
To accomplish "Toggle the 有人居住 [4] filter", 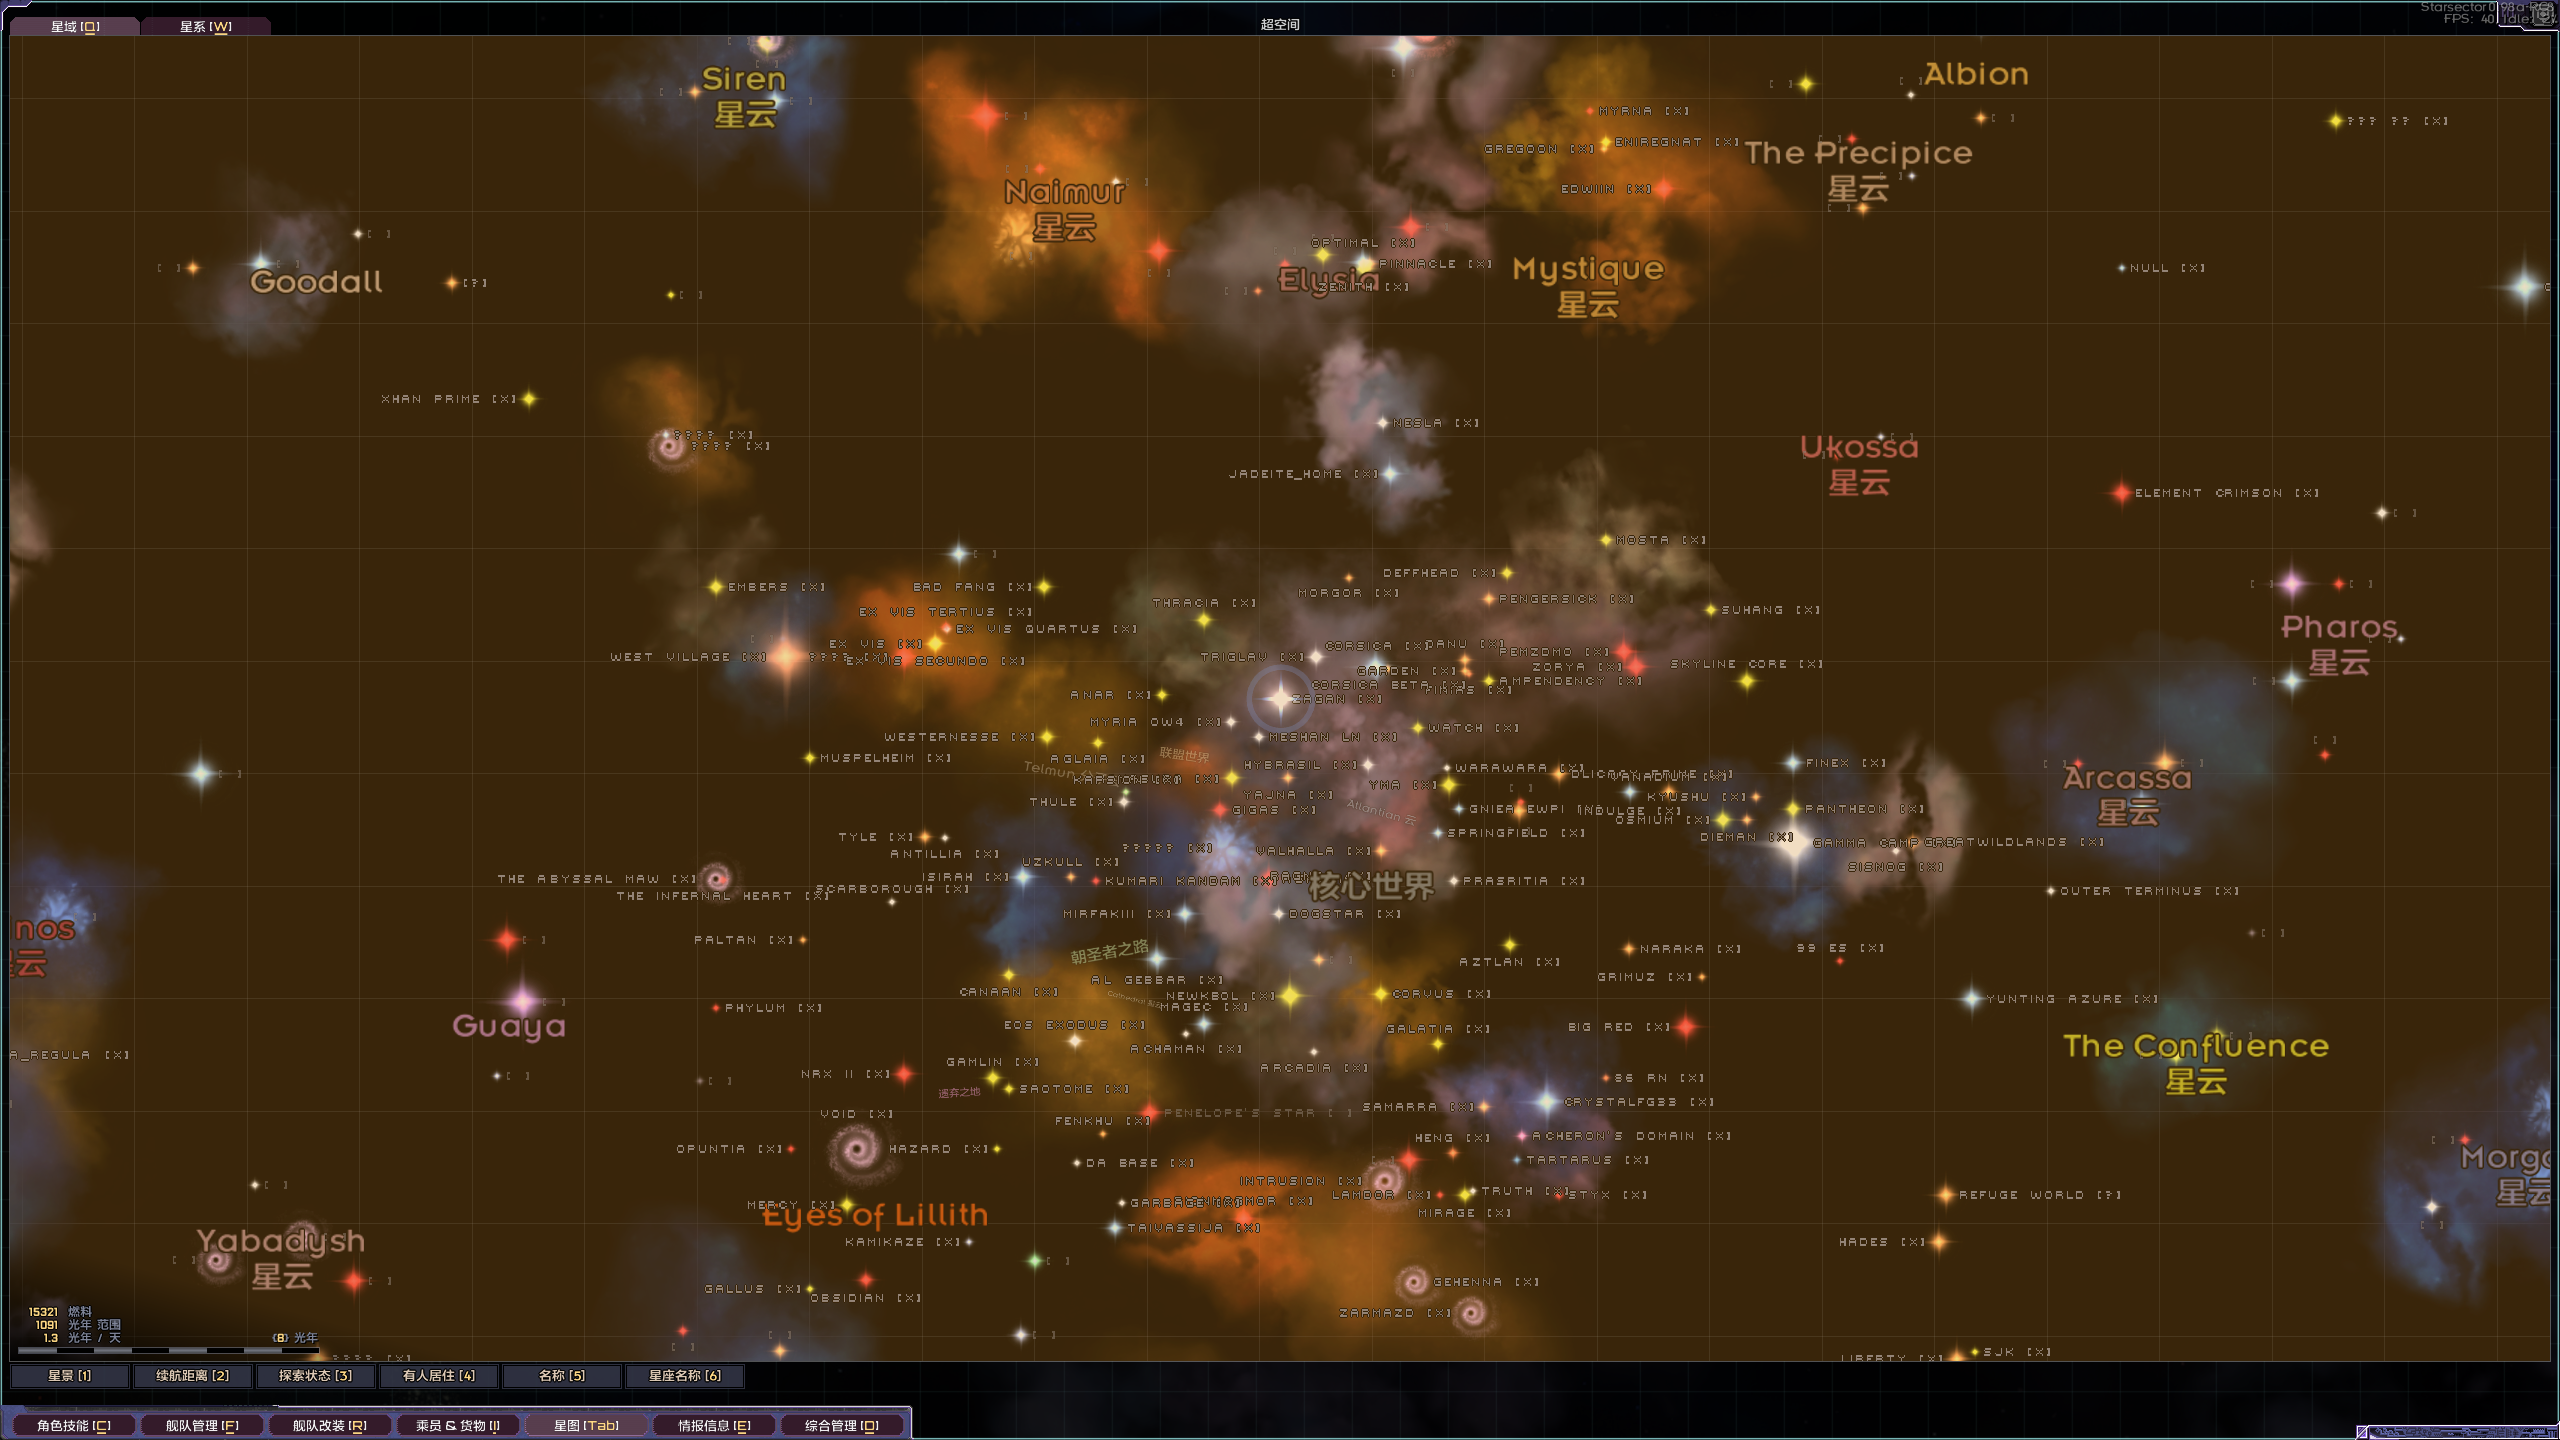I will pos(439,1376).
